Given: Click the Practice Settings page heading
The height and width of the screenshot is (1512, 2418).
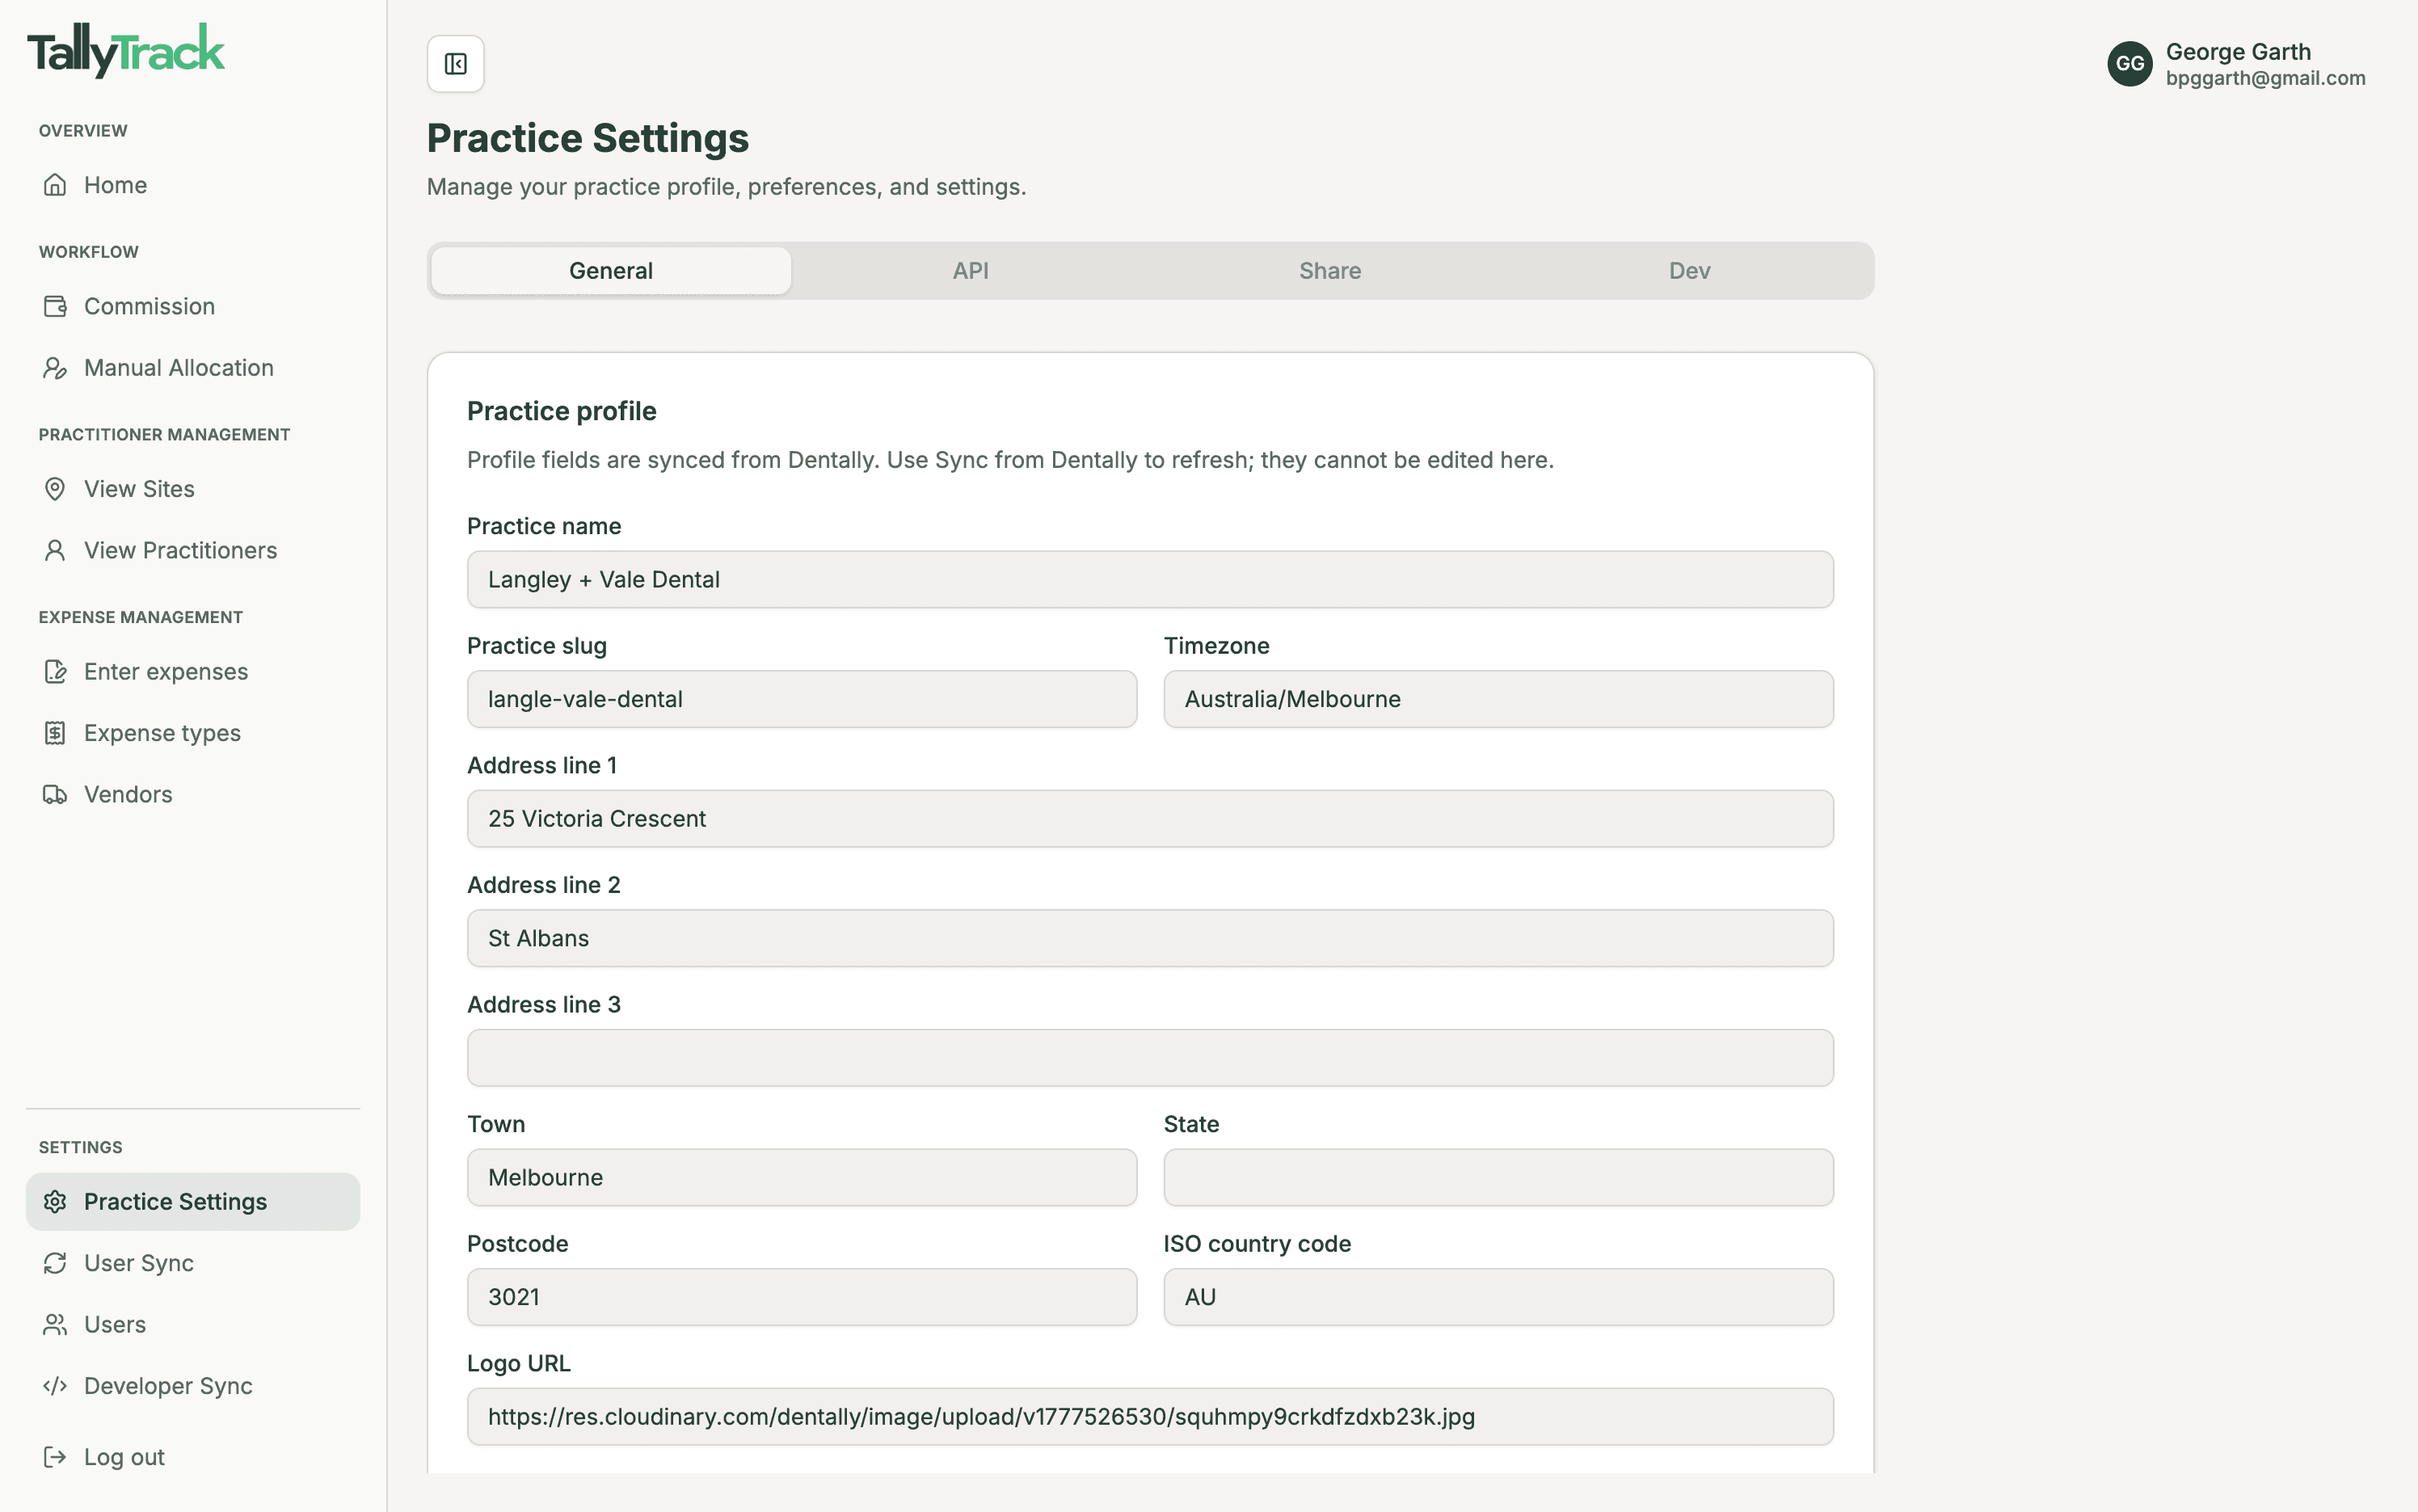Looking at the screenshot, I should 588,138.
